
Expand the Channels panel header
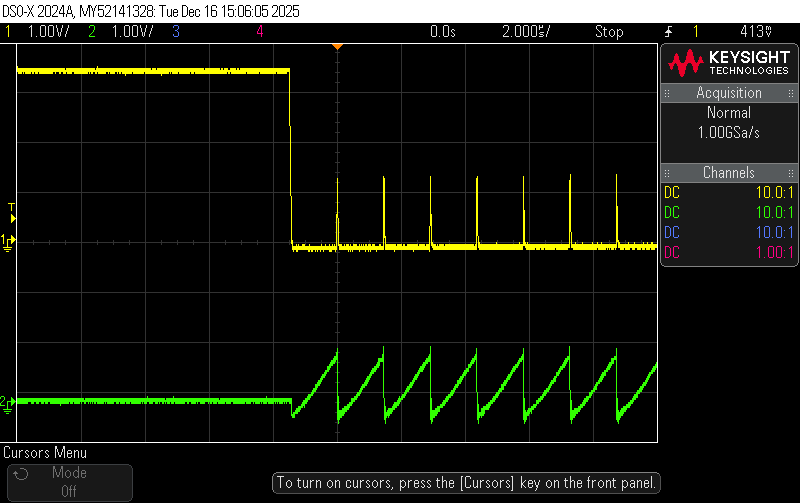729,173
